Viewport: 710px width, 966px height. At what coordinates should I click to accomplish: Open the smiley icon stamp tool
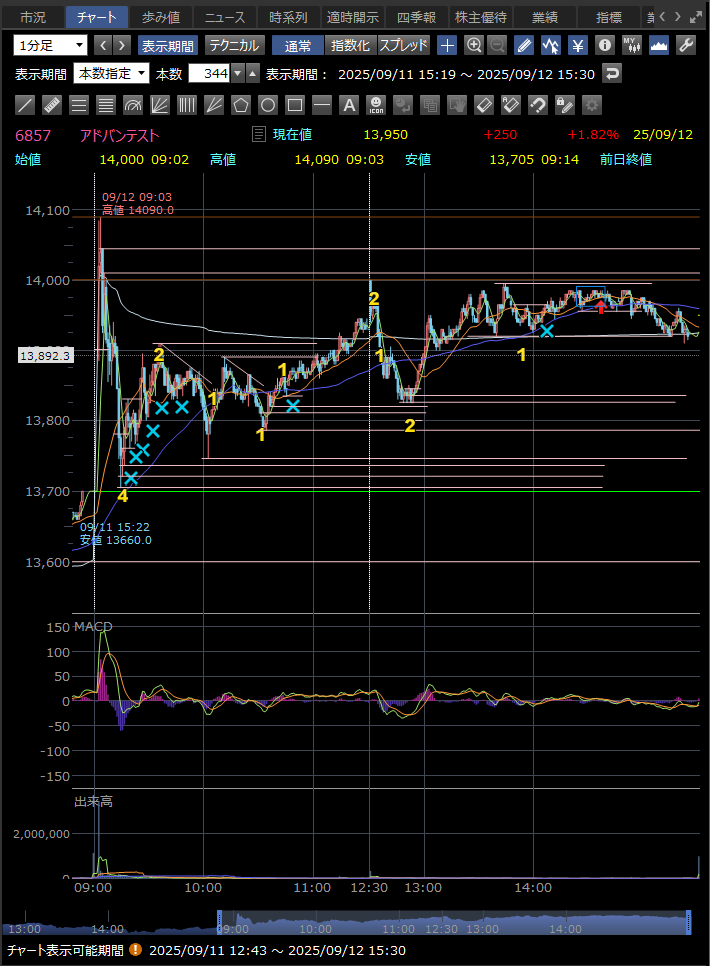tap(376, 105)
